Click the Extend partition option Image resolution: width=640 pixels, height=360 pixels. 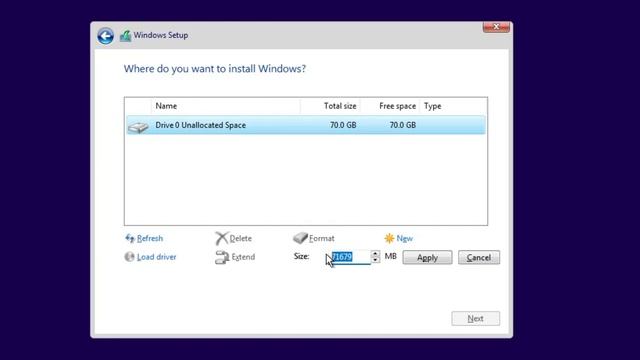pos(243,257)
